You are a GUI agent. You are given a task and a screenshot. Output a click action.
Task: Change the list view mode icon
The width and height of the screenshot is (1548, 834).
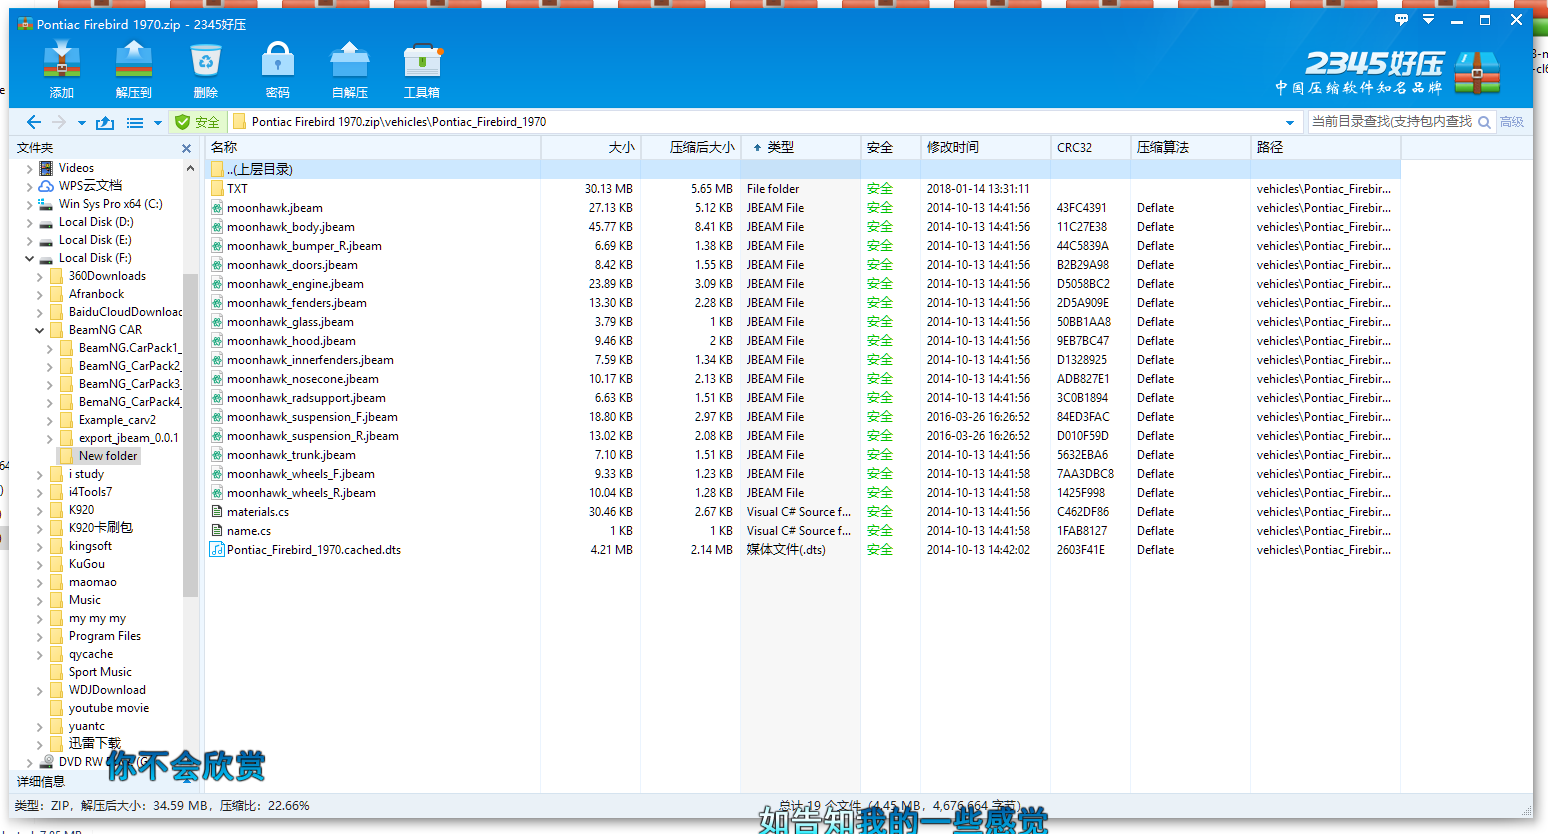click(135, 122)
